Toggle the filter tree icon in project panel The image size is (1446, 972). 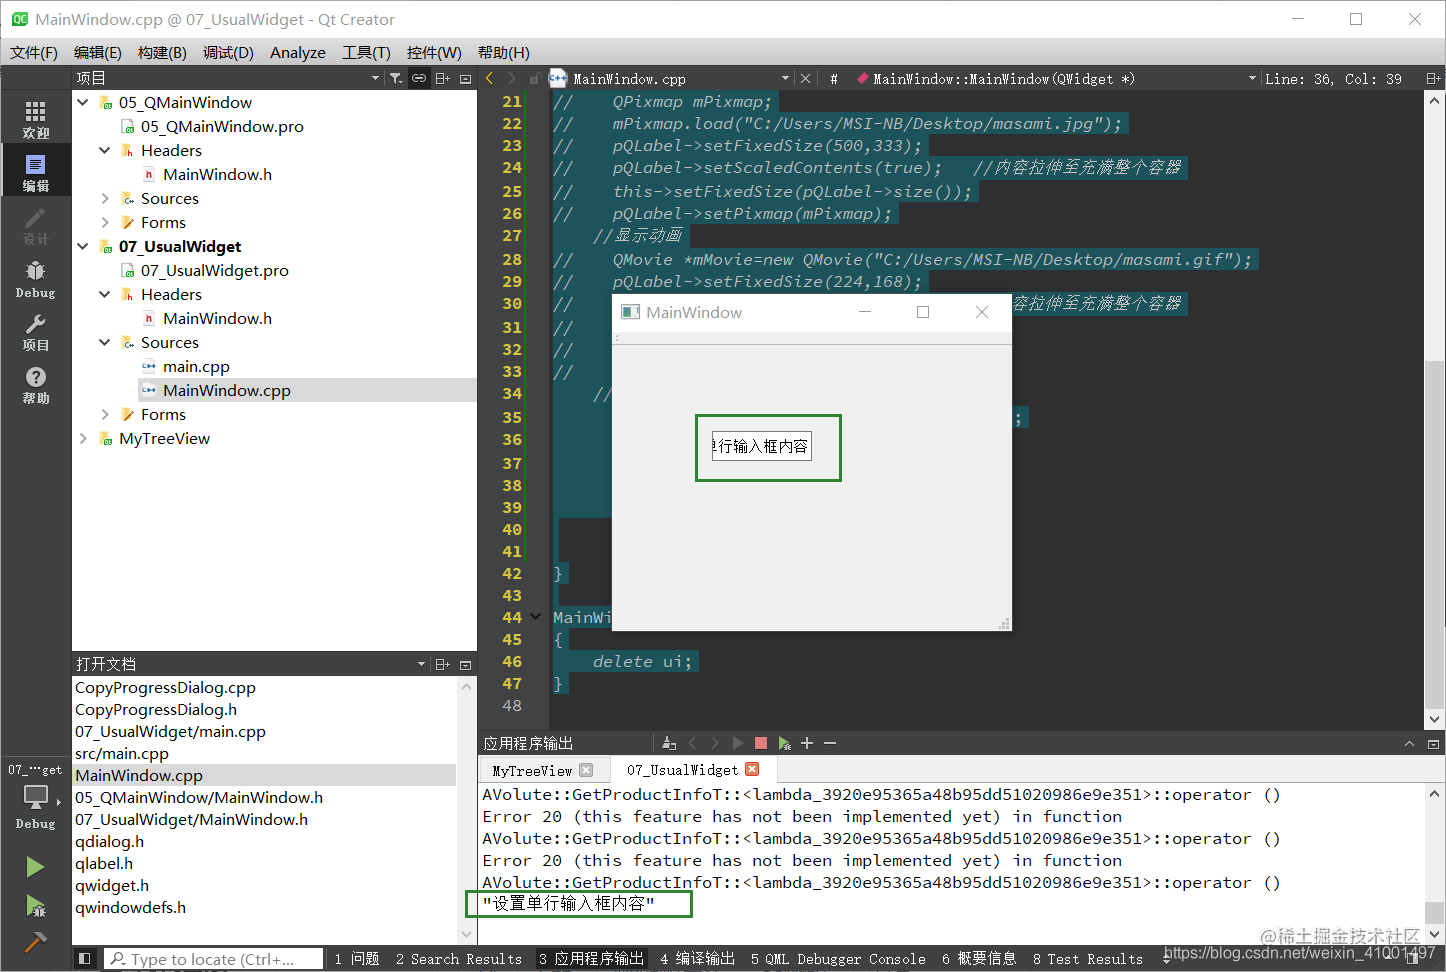(x=396, y=78)
